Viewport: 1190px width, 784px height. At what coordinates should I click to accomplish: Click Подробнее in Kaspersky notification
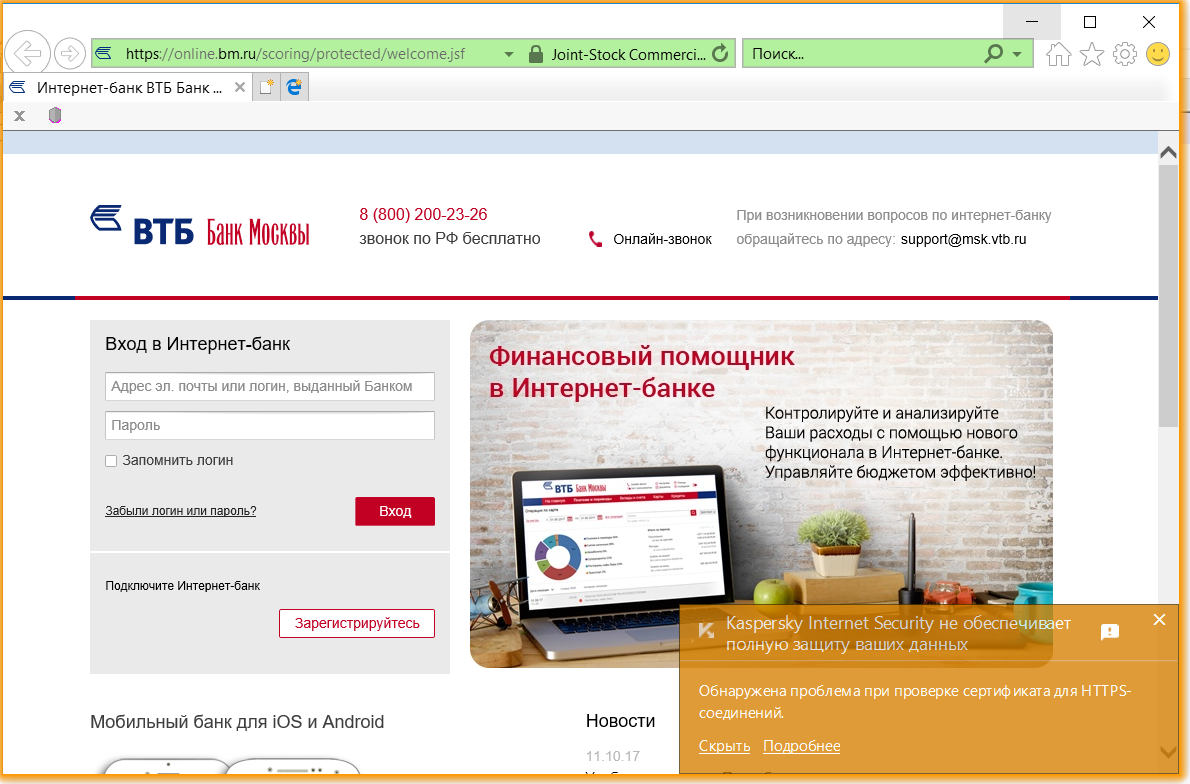coord(801,746)
